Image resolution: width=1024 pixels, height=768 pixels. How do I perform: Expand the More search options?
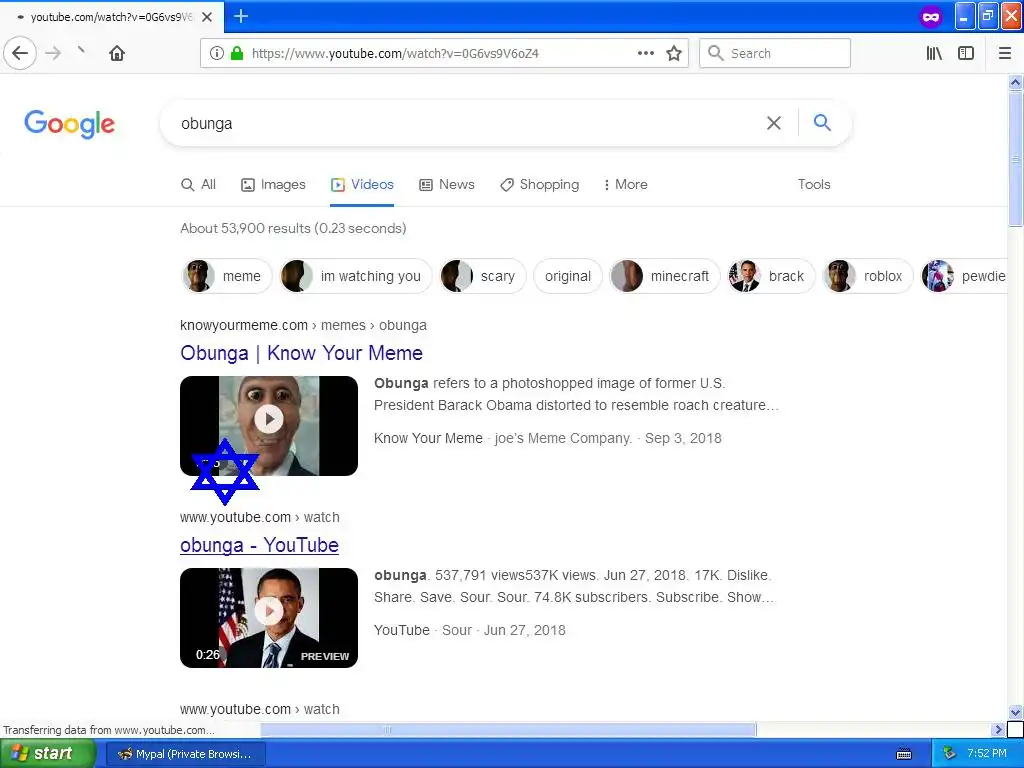click(x=626, y=185)
